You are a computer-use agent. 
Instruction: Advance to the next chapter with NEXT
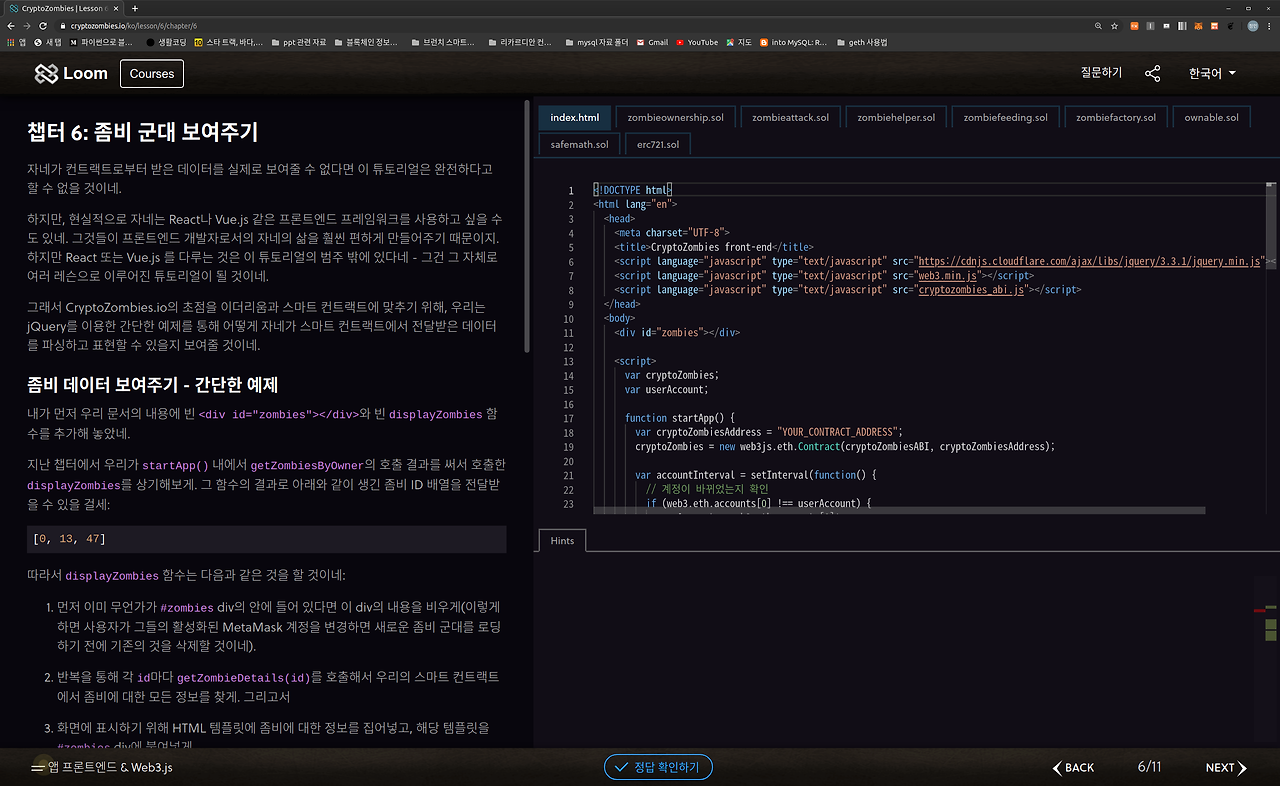tap(1226, 767)
